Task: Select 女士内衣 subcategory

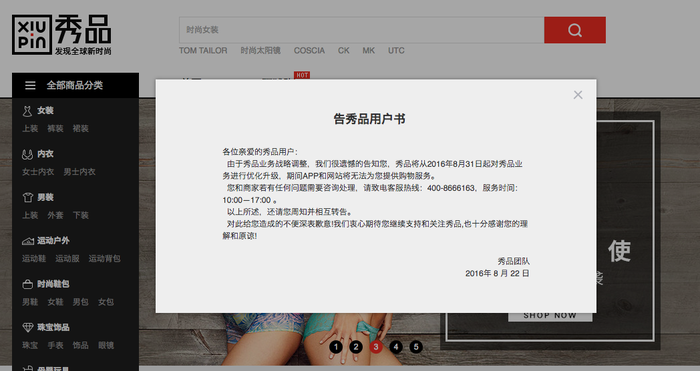Action: tap(38, 172)
